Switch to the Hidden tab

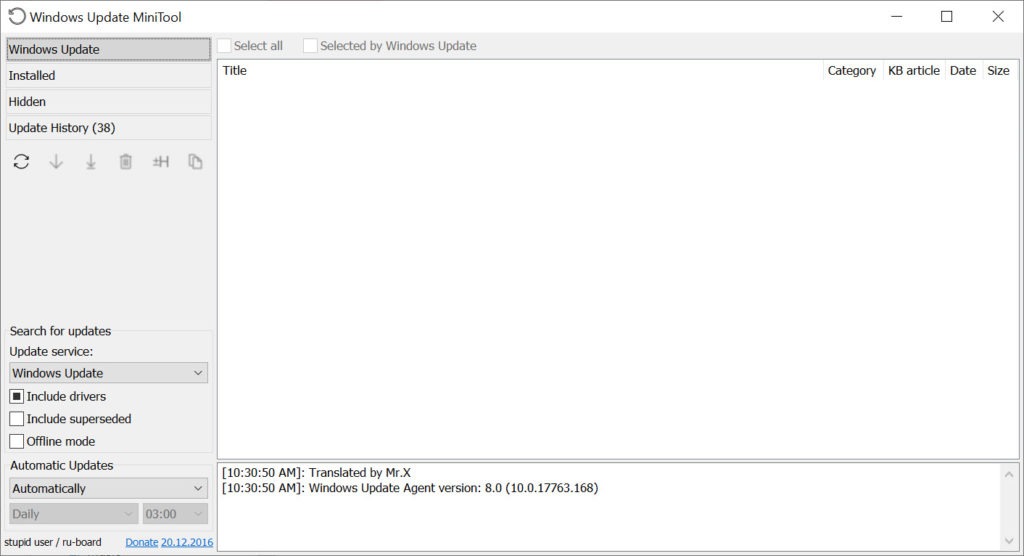click(108, 102)
